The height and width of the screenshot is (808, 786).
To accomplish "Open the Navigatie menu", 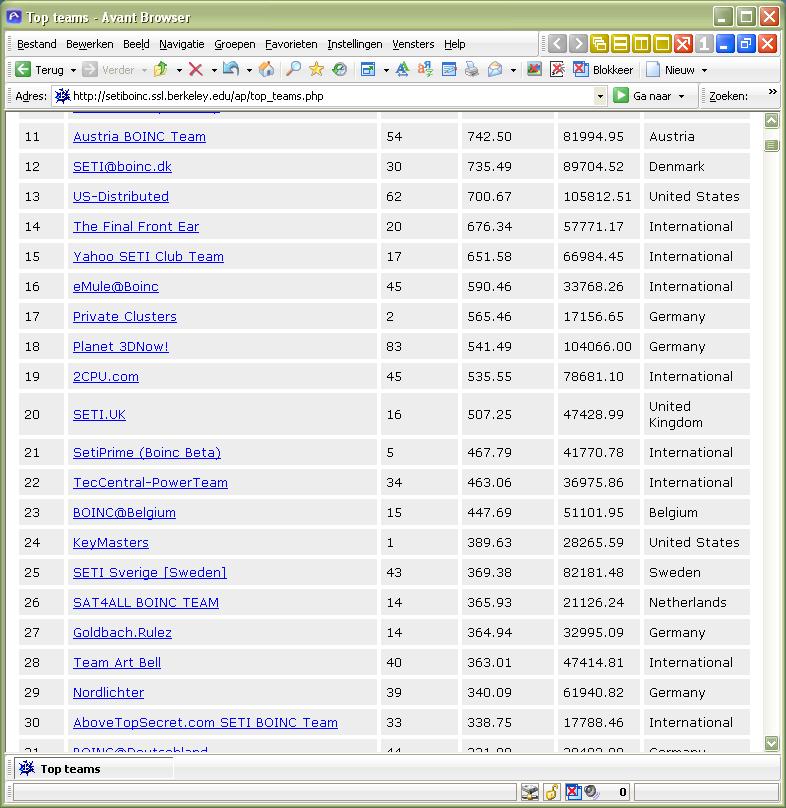I will tap(181, 44).
